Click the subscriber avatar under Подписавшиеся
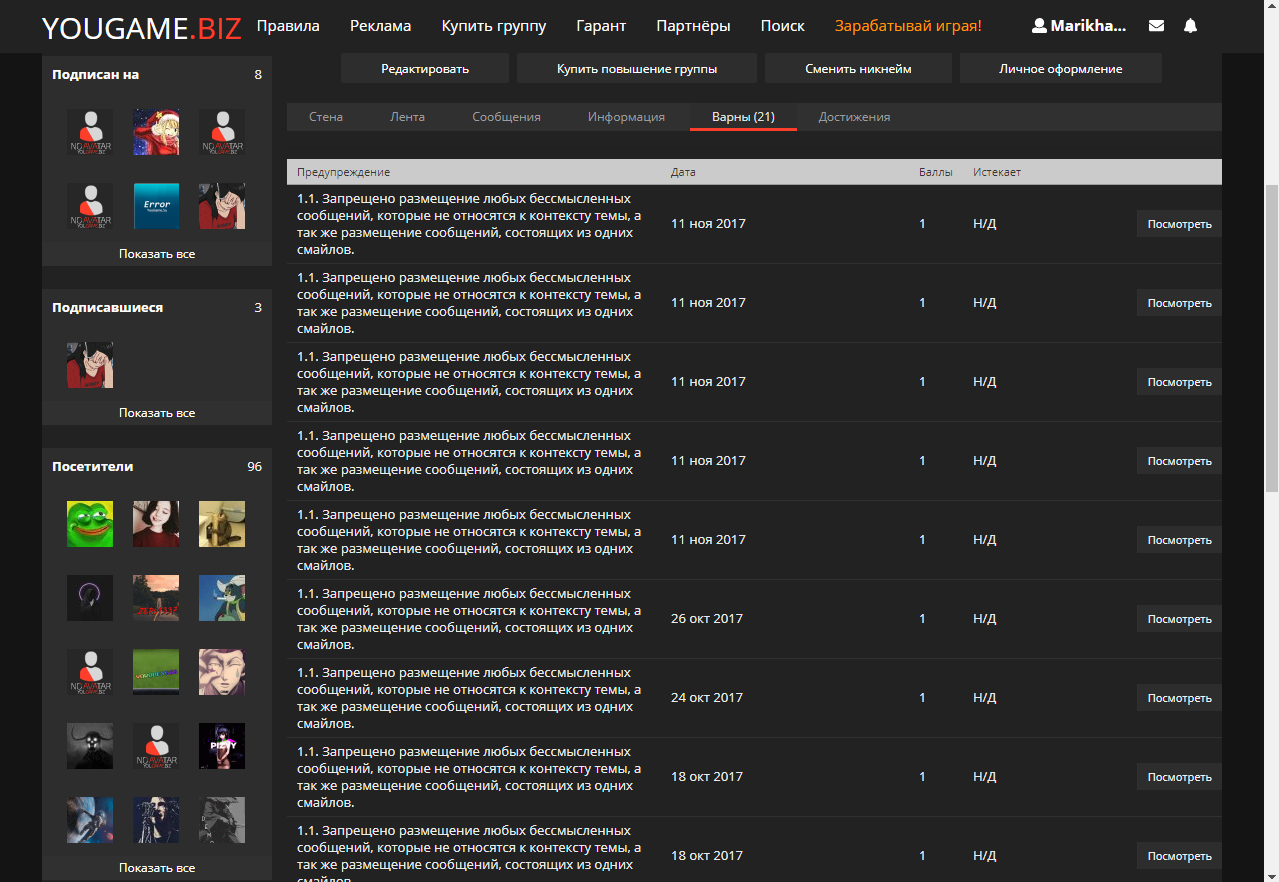Viewport: 1279px width, 882px height. click(90, 365)
